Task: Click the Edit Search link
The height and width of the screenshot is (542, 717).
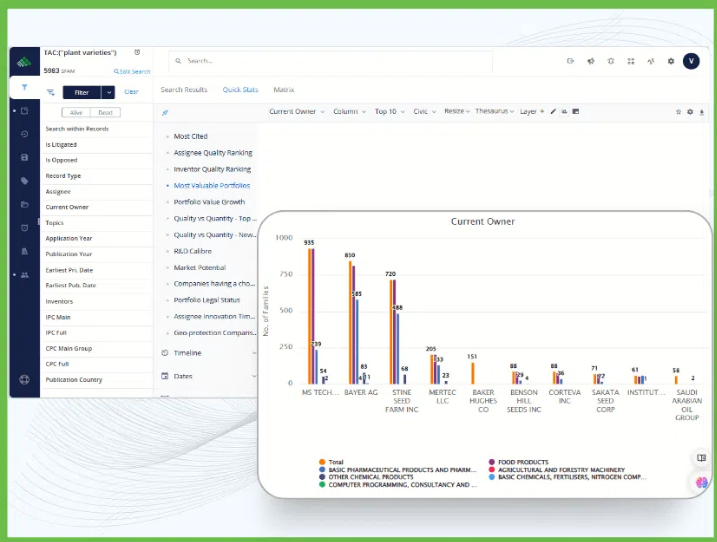Action: tap(132, 72)
